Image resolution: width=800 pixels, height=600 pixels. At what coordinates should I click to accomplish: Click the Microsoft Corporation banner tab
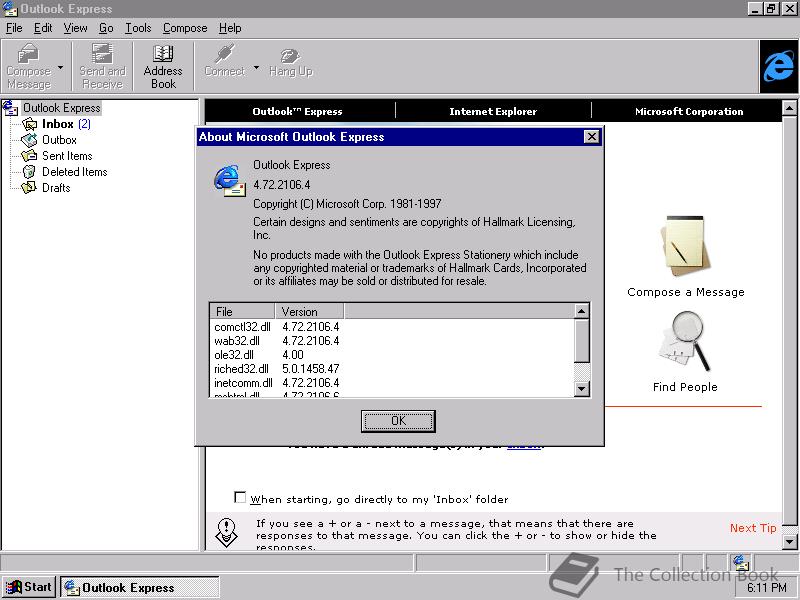689,111
